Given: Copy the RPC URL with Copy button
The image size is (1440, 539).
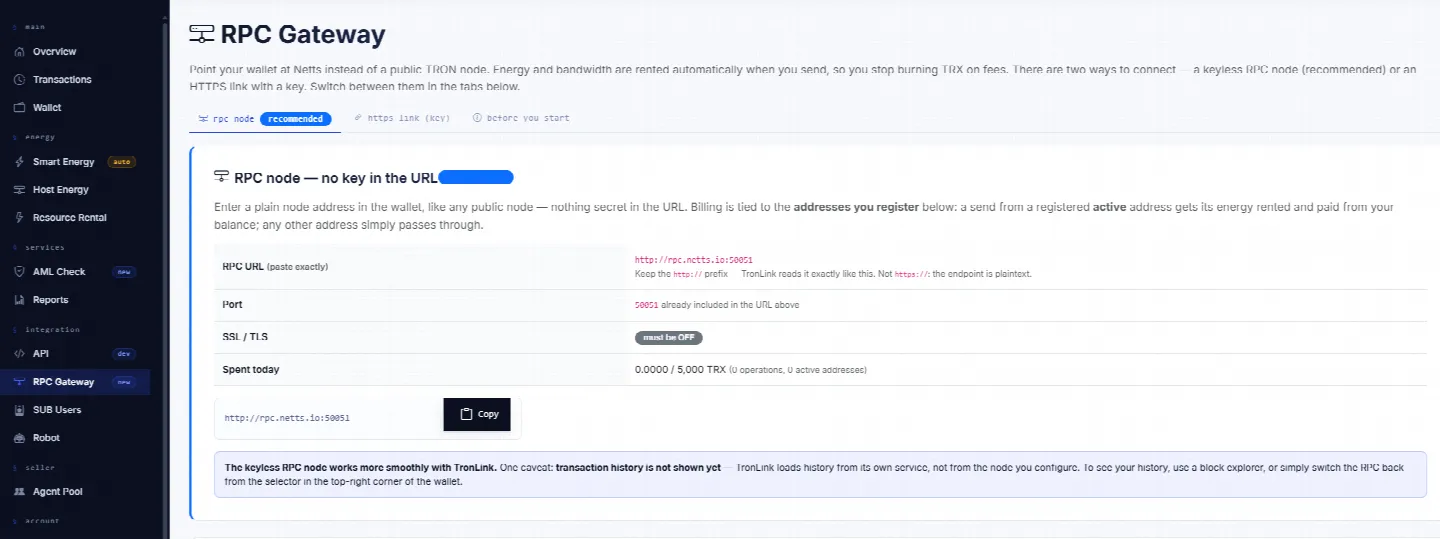Looking at the screenshot, I should tap(478, 414).
